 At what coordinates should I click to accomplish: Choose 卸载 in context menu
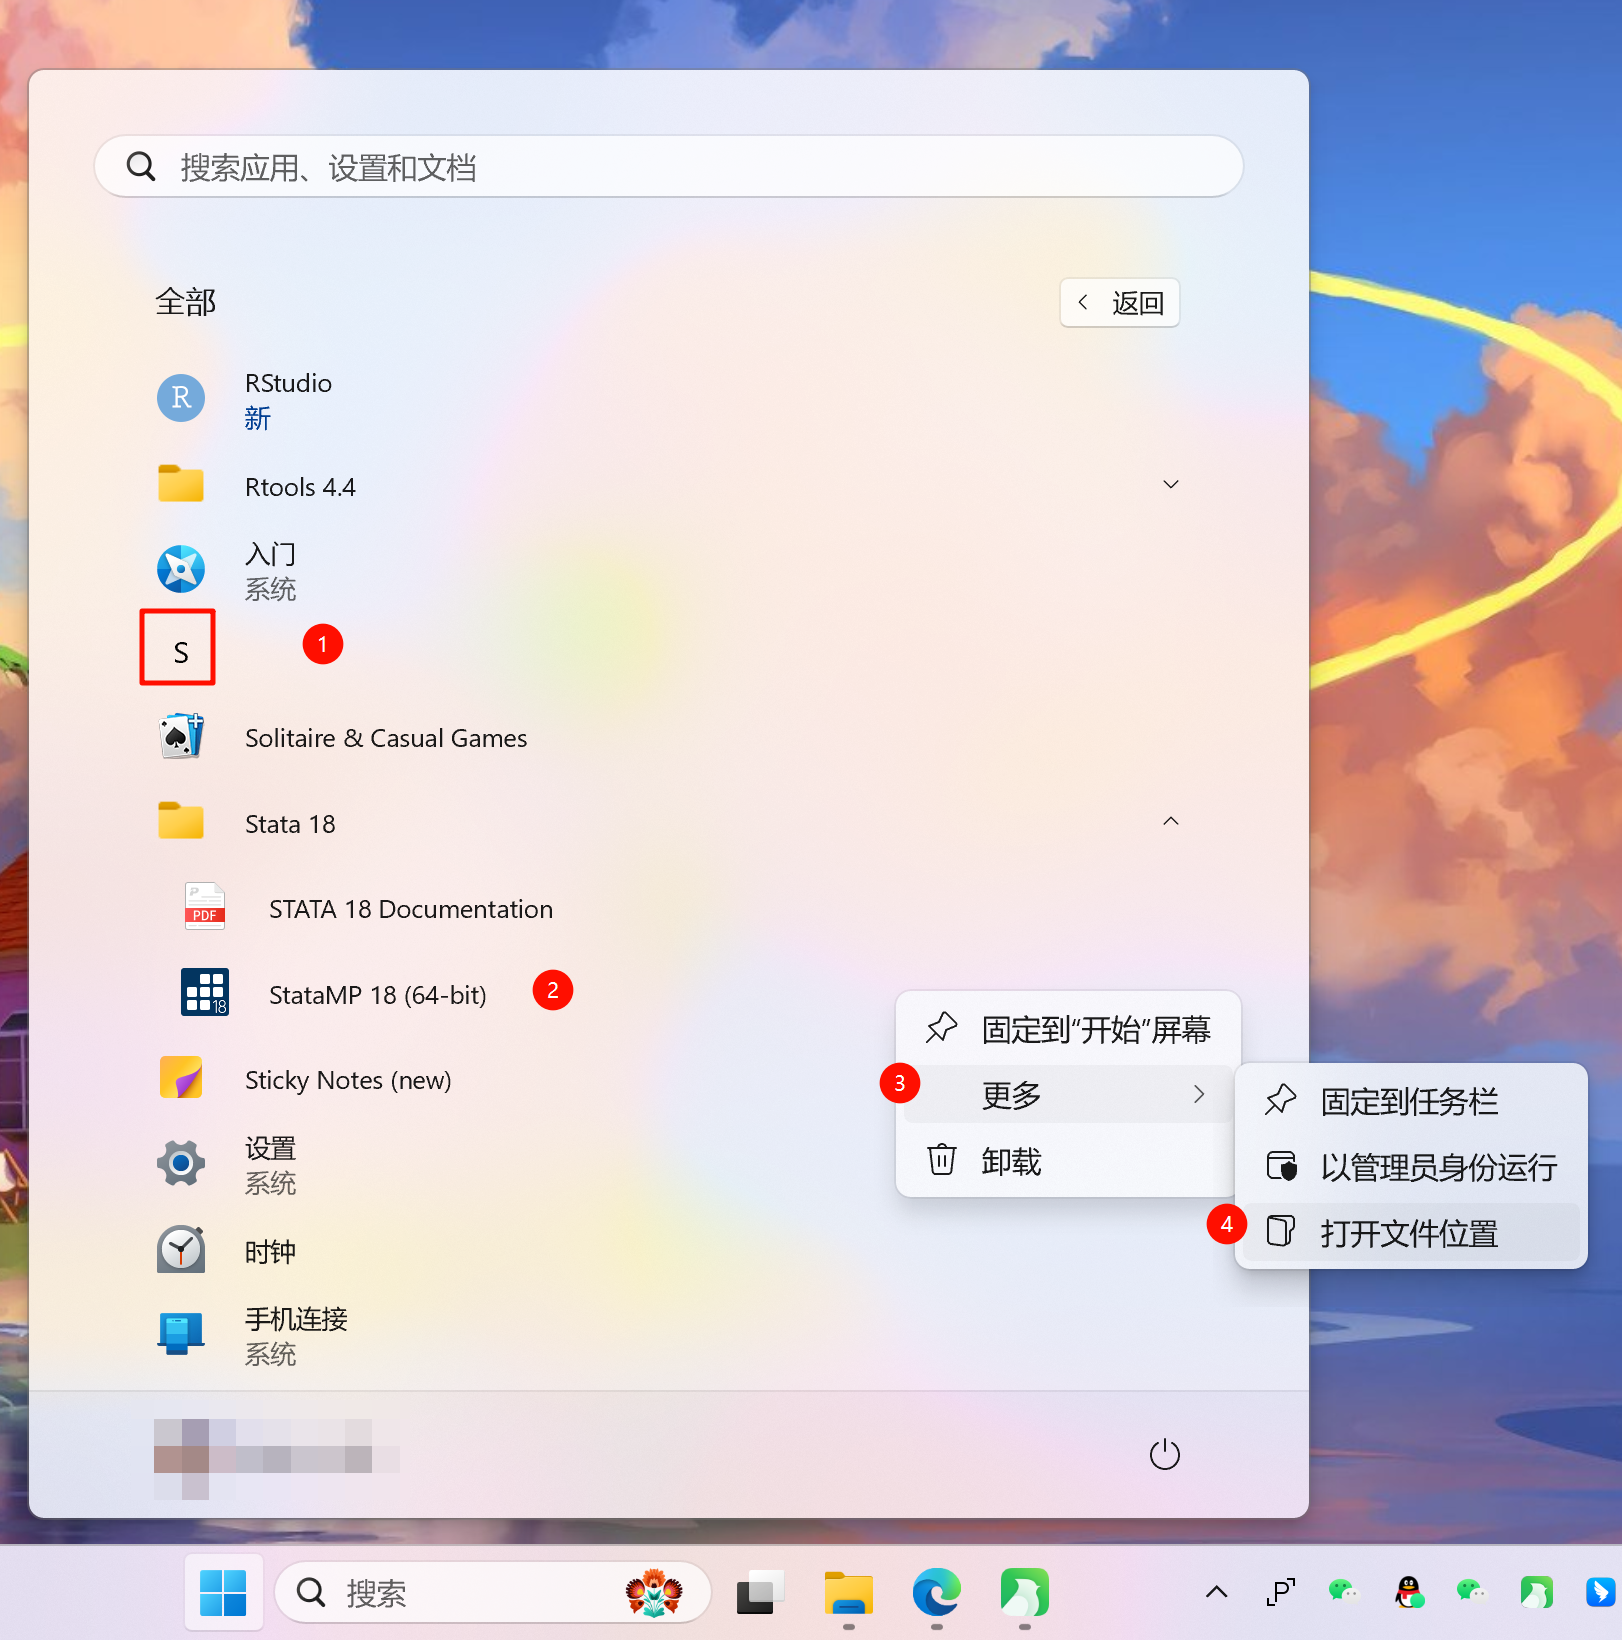click(x=1068, y=1160)
